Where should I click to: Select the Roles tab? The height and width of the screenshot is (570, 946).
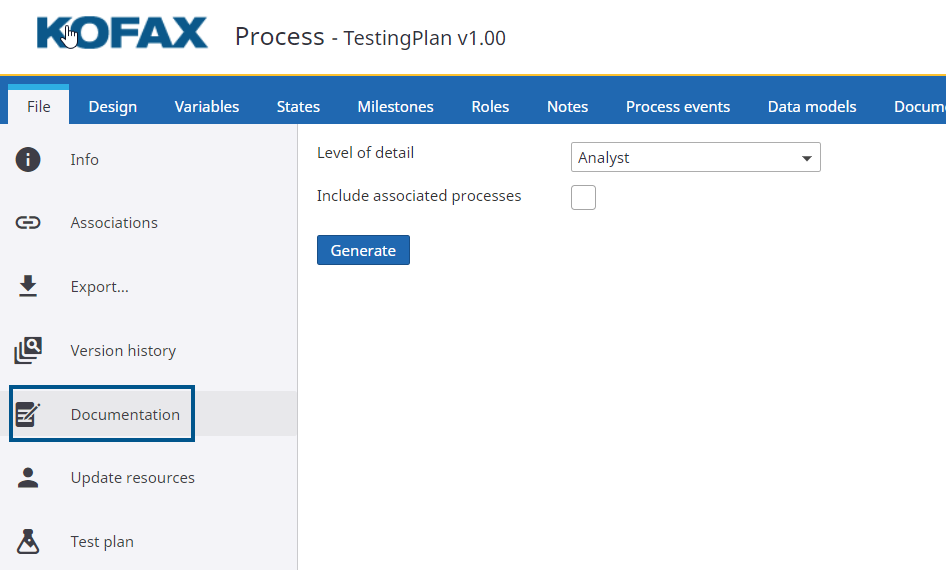[x=490, y=106]
